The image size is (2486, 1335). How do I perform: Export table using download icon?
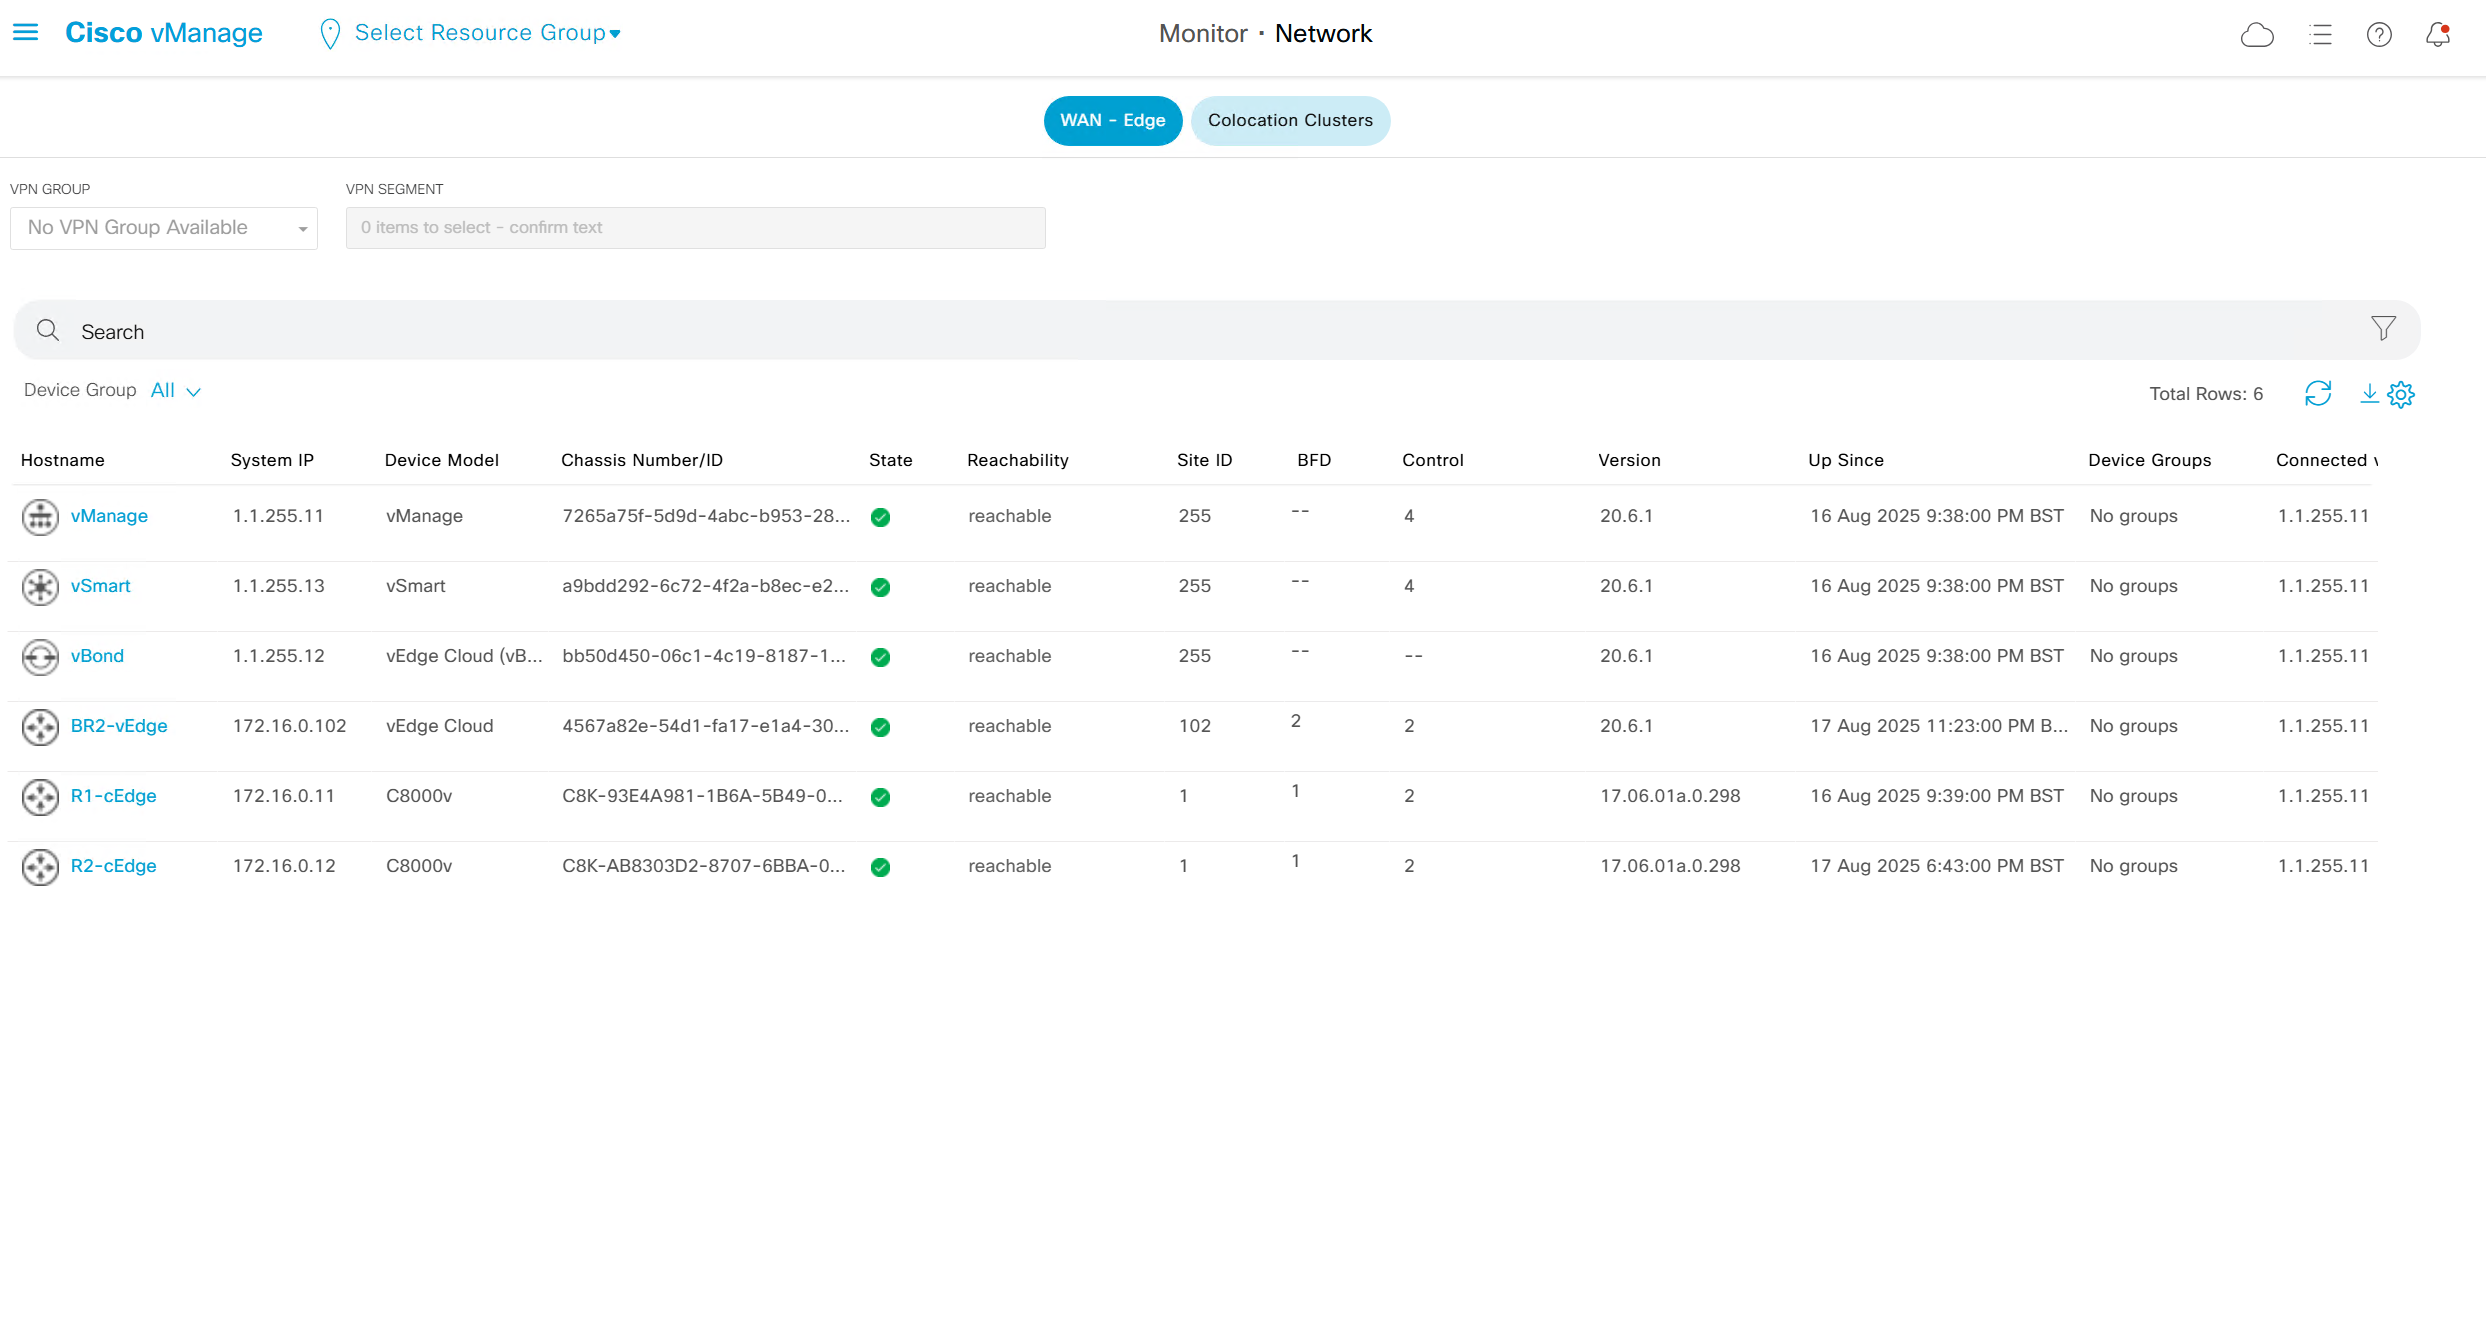2368,394
